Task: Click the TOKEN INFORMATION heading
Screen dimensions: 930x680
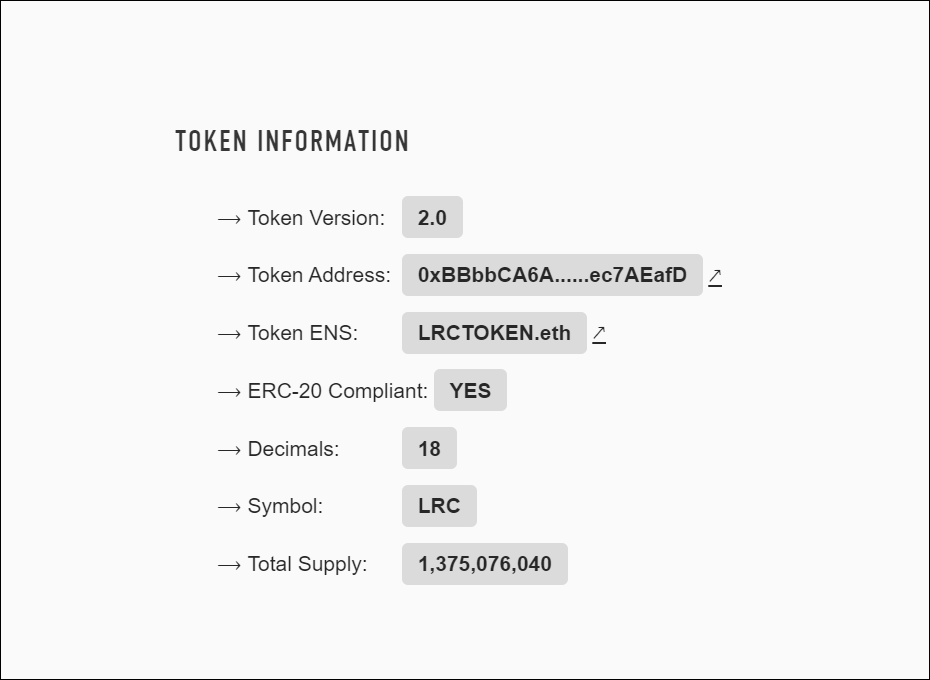Action: pos(292,141)
